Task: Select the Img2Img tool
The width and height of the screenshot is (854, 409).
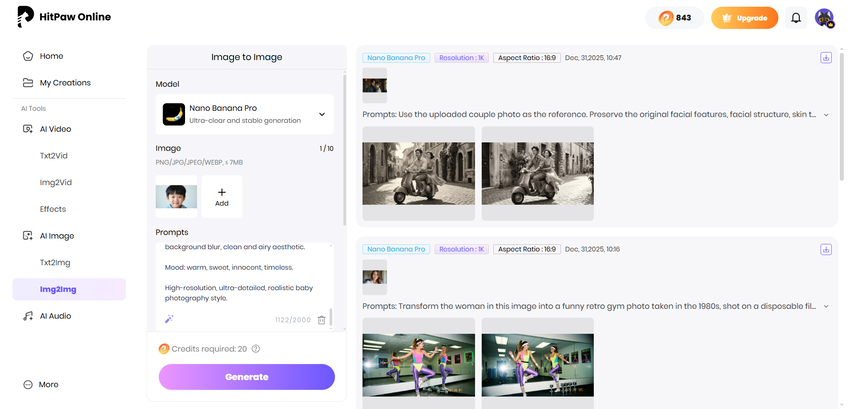Action: coord(69,289)
